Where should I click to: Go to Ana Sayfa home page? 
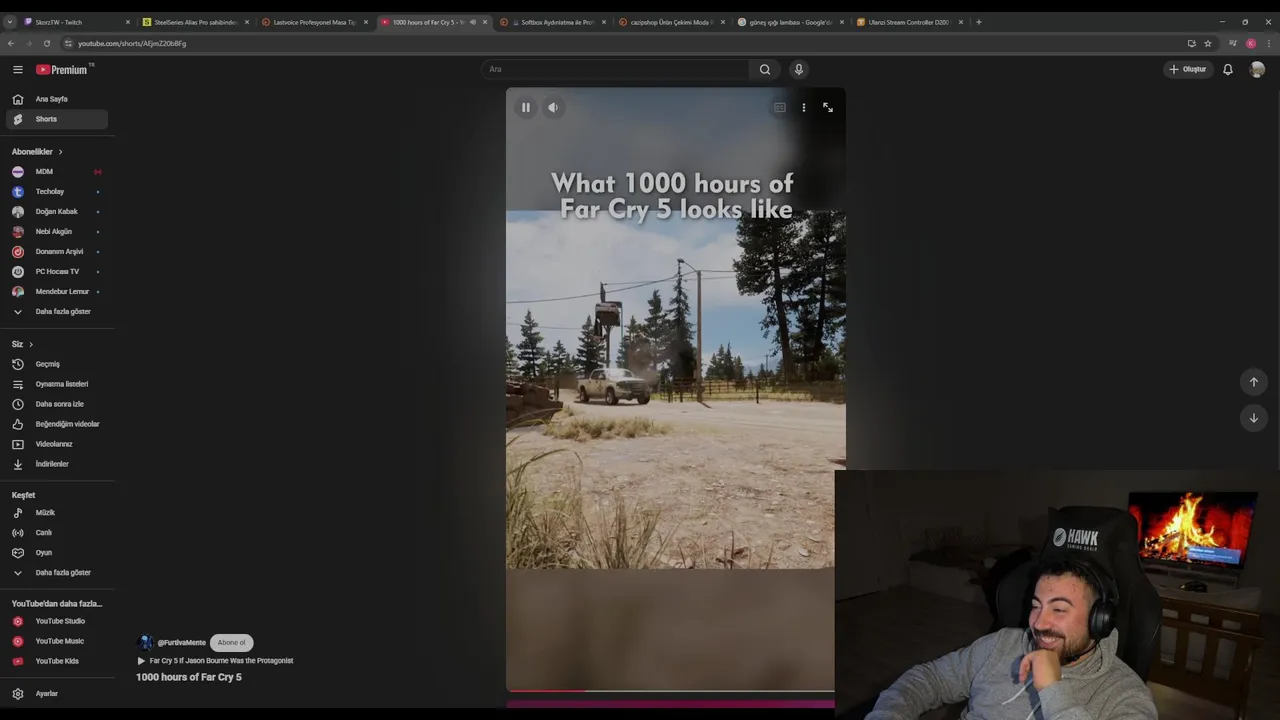coord(57,99)
